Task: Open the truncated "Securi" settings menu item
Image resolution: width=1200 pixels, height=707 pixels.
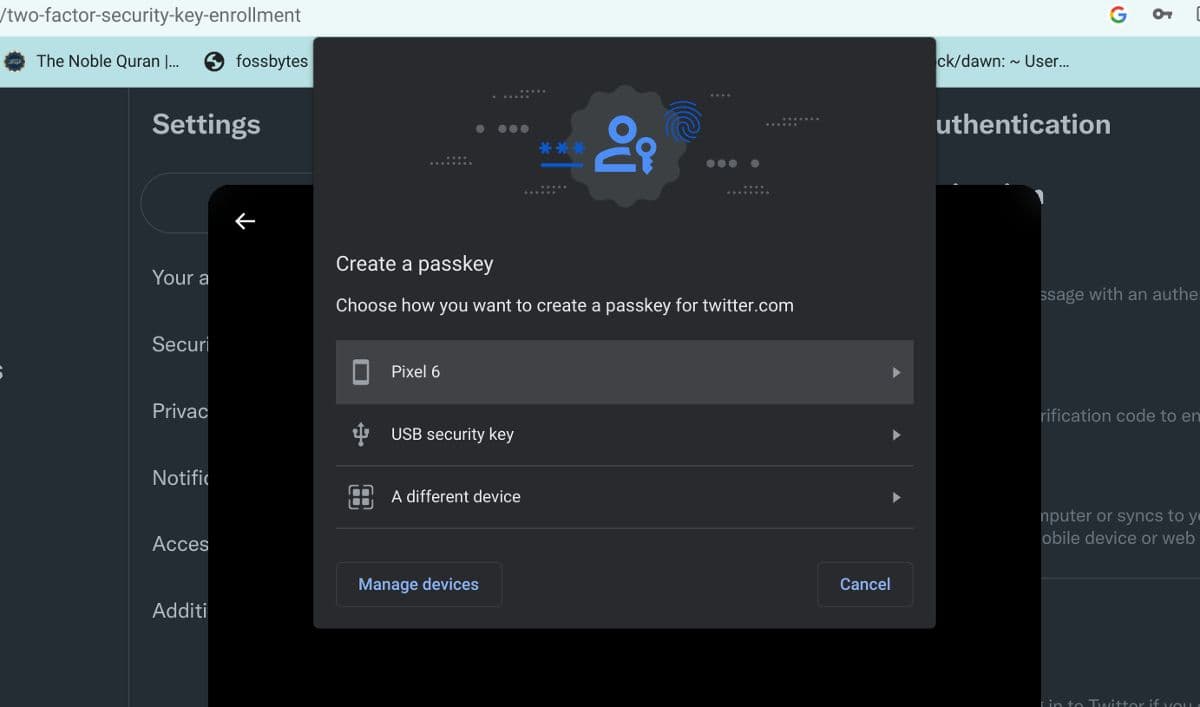Action: point(180,344)
